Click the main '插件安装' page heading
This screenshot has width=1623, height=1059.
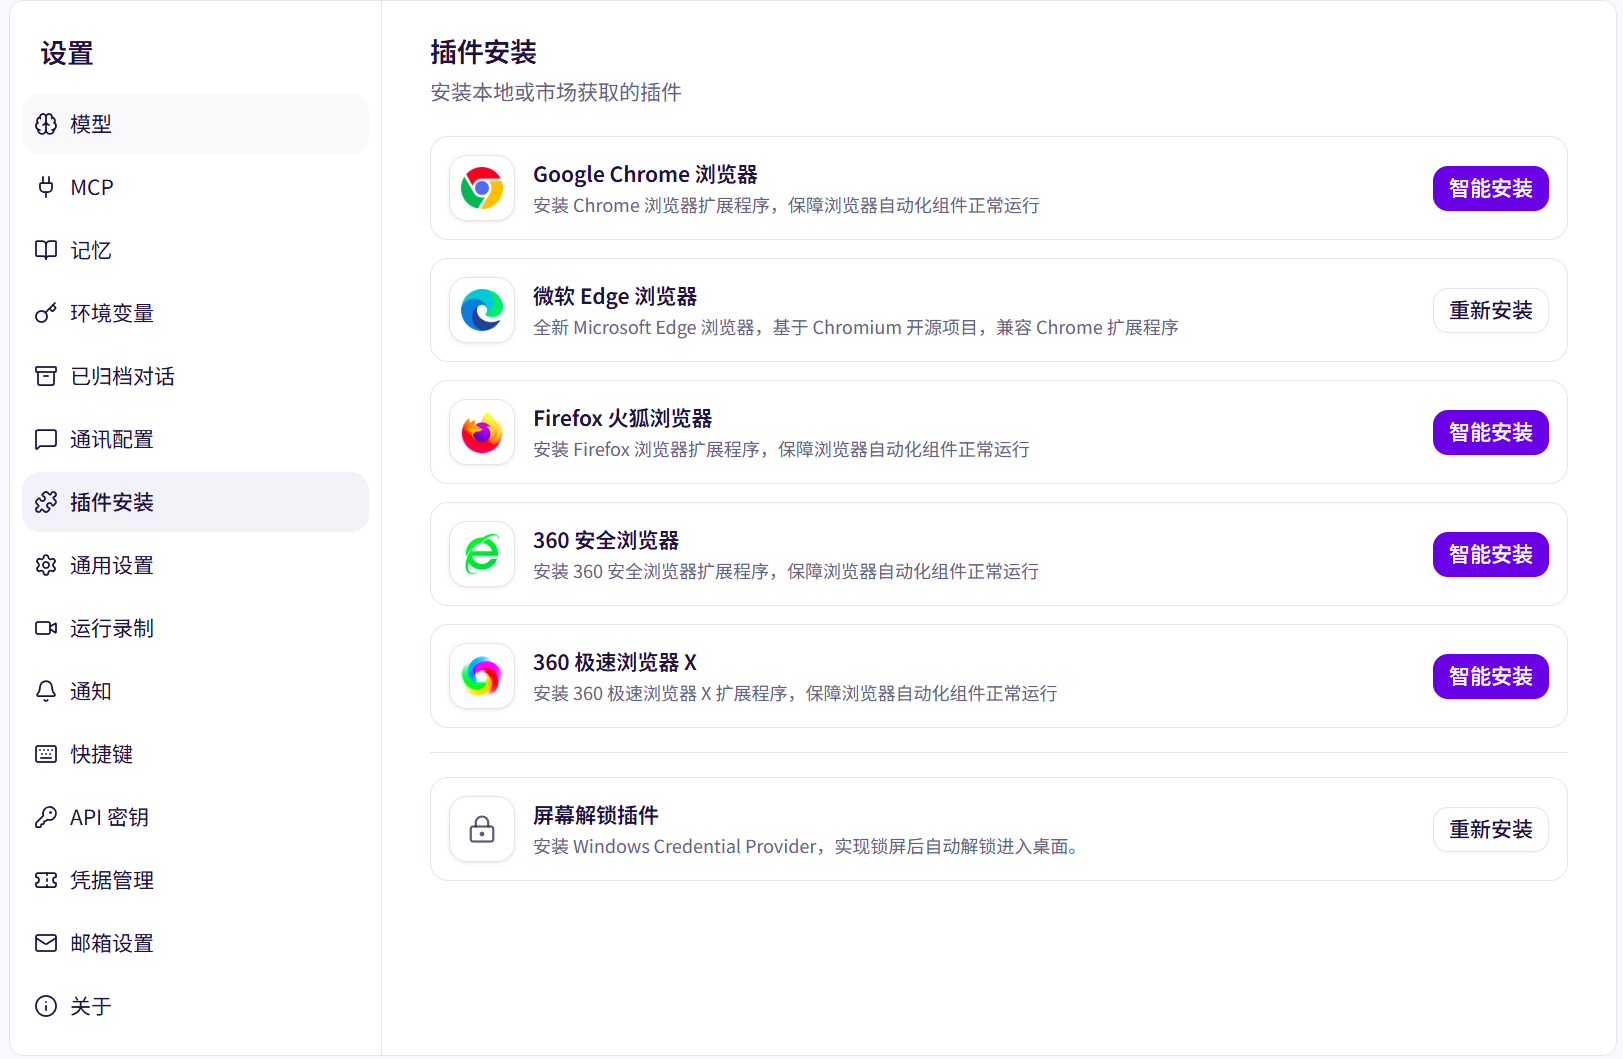(484, 52)
